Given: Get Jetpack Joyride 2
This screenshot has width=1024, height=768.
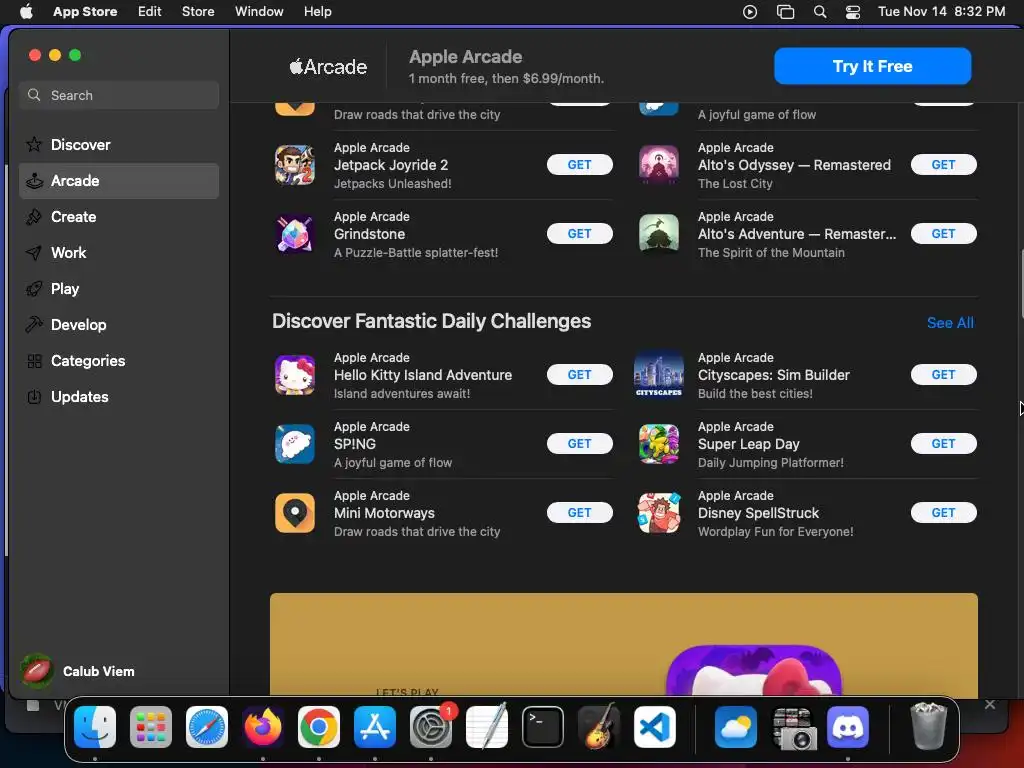Looking at the screenshot, I should tap(579, 165).
